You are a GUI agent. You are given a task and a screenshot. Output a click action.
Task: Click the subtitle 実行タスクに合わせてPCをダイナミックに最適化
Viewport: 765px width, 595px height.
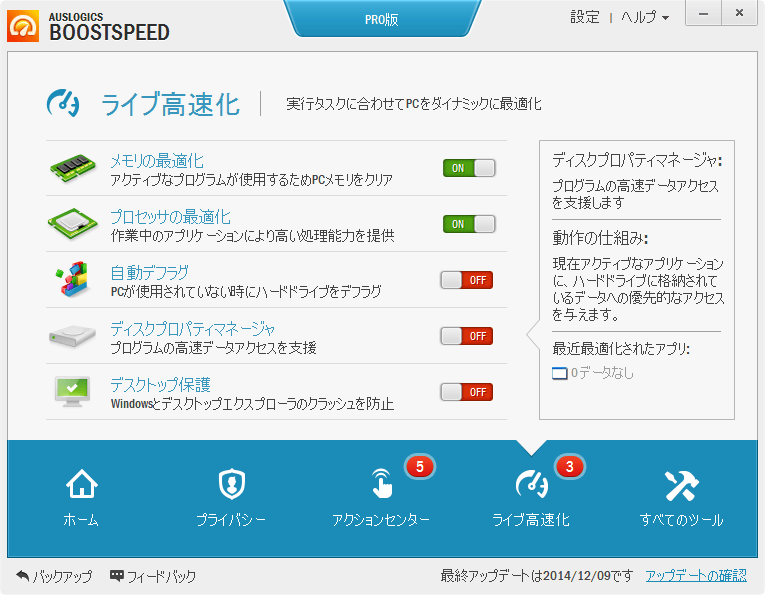pyautogui.click(x=414, y=104)
